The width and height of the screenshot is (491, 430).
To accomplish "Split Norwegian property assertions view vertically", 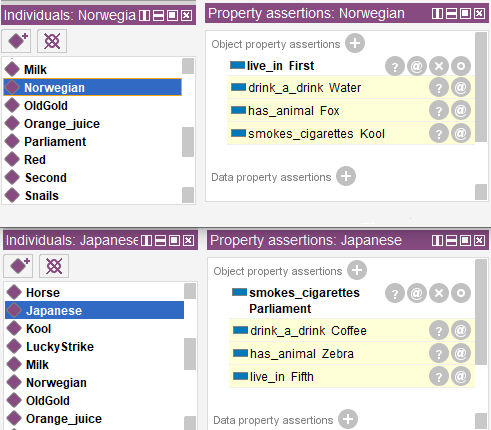I will tap(437, 13).
